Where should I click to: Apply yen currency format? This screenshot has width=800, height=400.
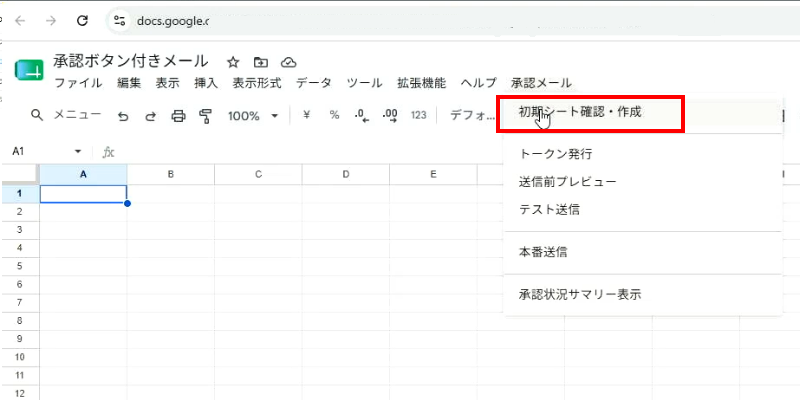click(x=307, y=115)
